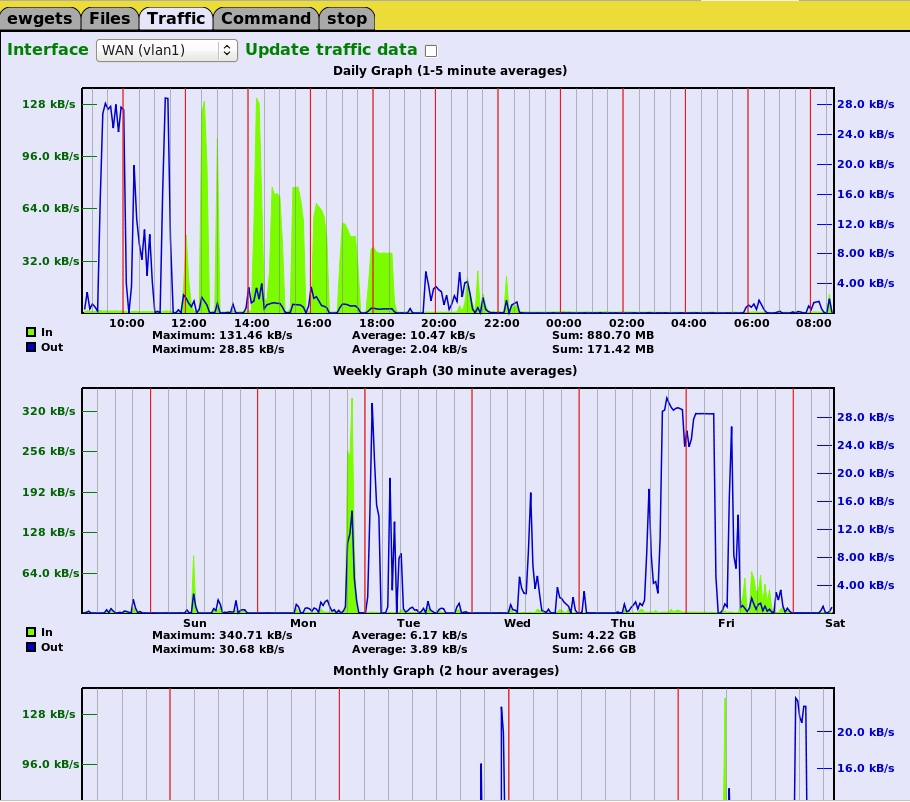Open the WAN (vlan1) interface dropdown

tap(167, 50)
